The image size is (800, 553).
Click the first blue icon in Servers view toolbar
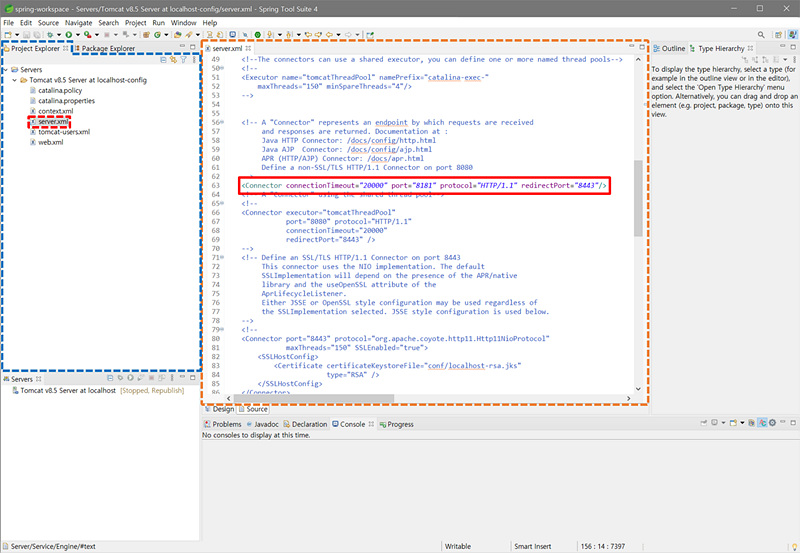110,378
